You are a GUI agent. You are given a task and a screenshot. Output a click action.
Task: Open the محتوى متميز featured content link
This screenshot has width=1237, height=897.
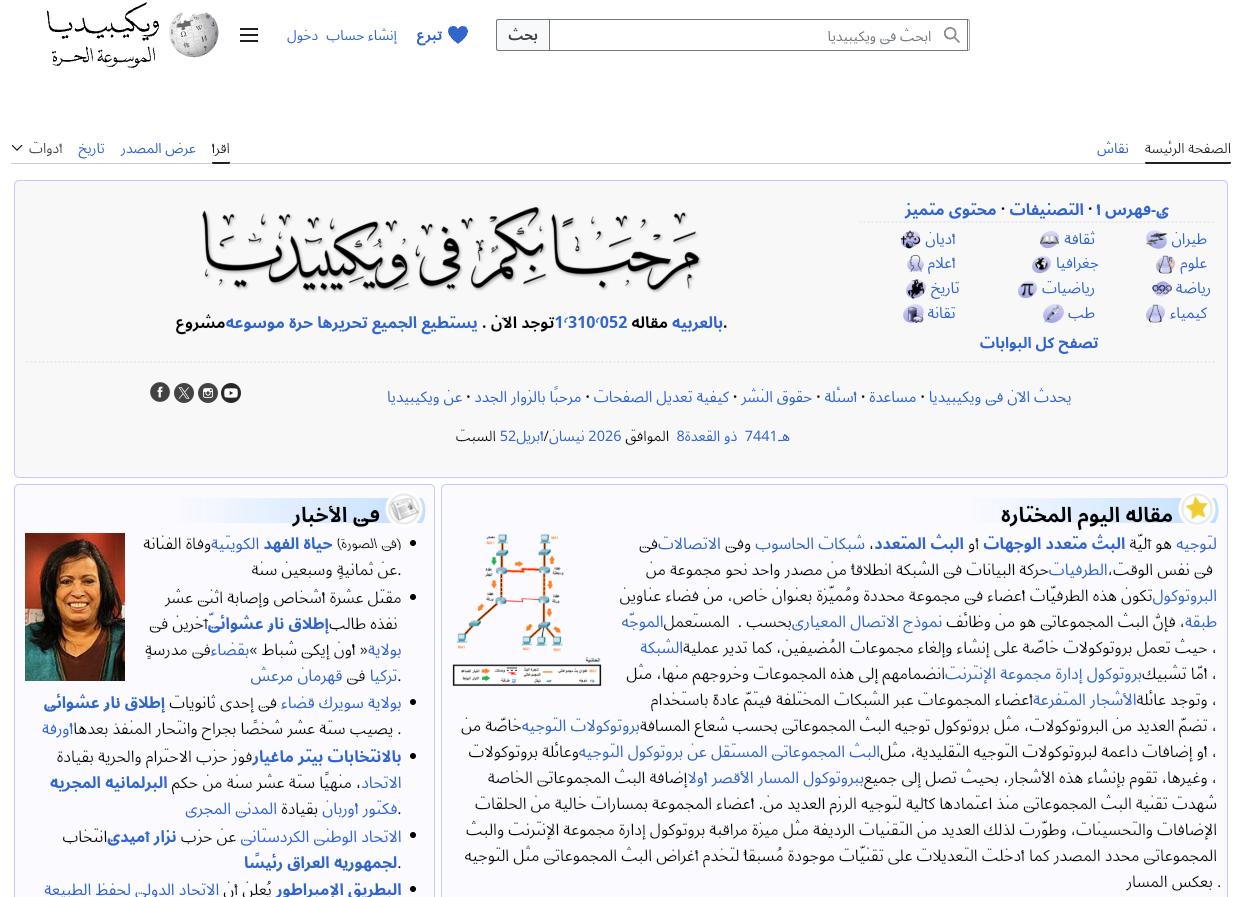pos(951,210)
